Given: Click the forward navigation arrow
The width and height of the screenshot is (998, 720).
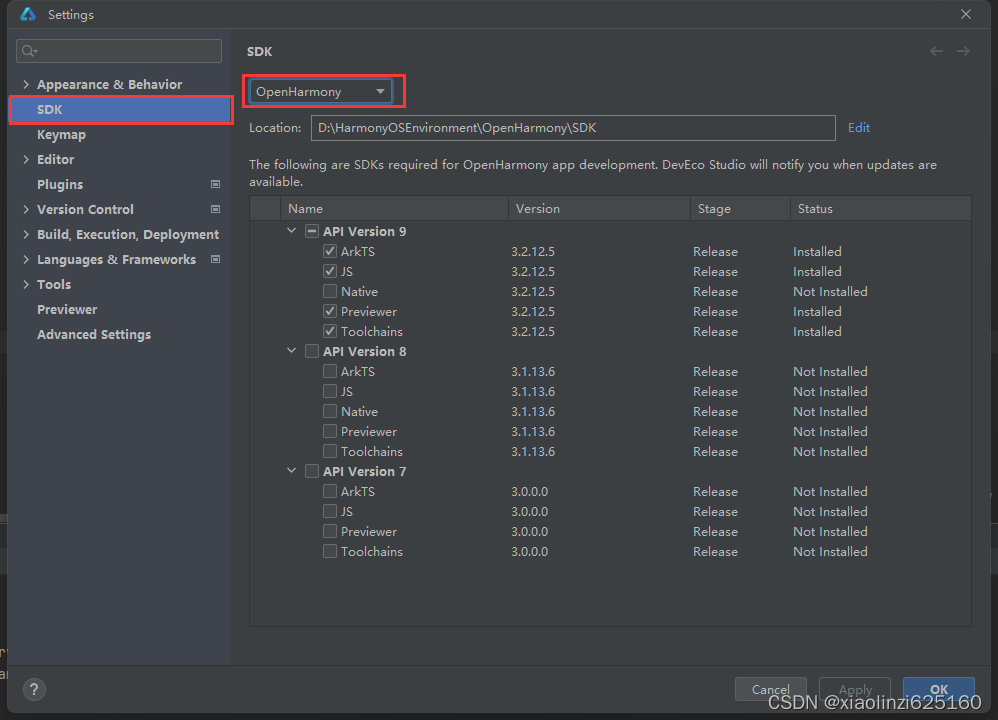Looking at the screenshot, I should [x=963, y=51].
